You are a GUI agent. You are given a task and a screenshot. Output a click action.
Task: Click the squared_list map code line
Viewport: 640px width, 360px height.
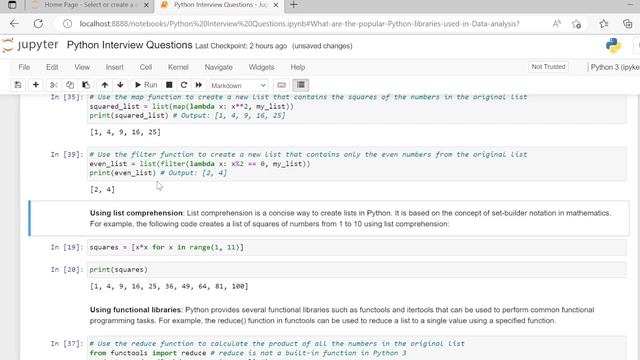191,107
